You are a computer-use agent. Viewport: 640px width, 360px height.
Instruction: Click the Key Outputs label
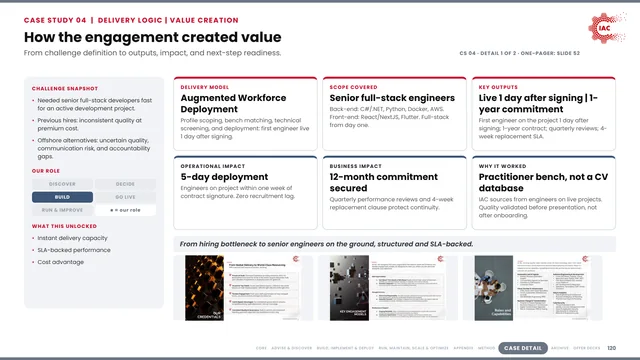pyautogui.click(x=498, y=87)
